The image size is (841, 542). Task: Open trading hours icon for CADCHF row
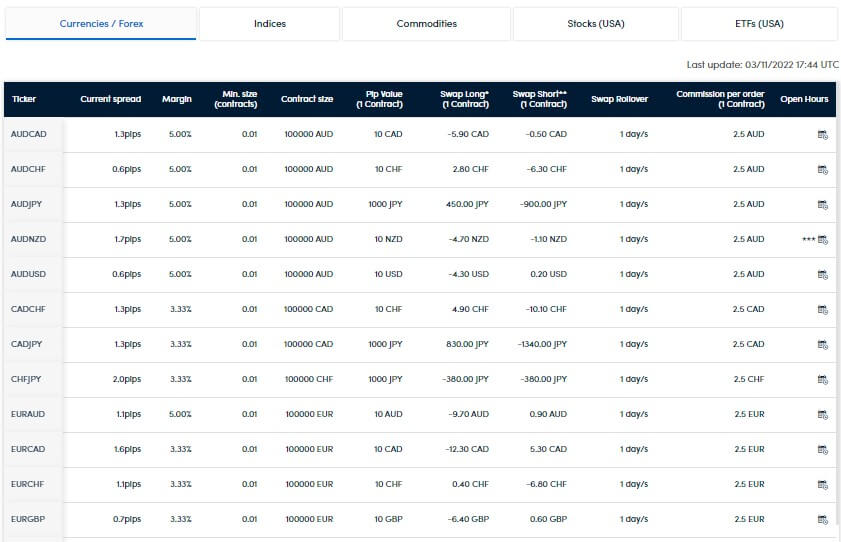[822, 309]
